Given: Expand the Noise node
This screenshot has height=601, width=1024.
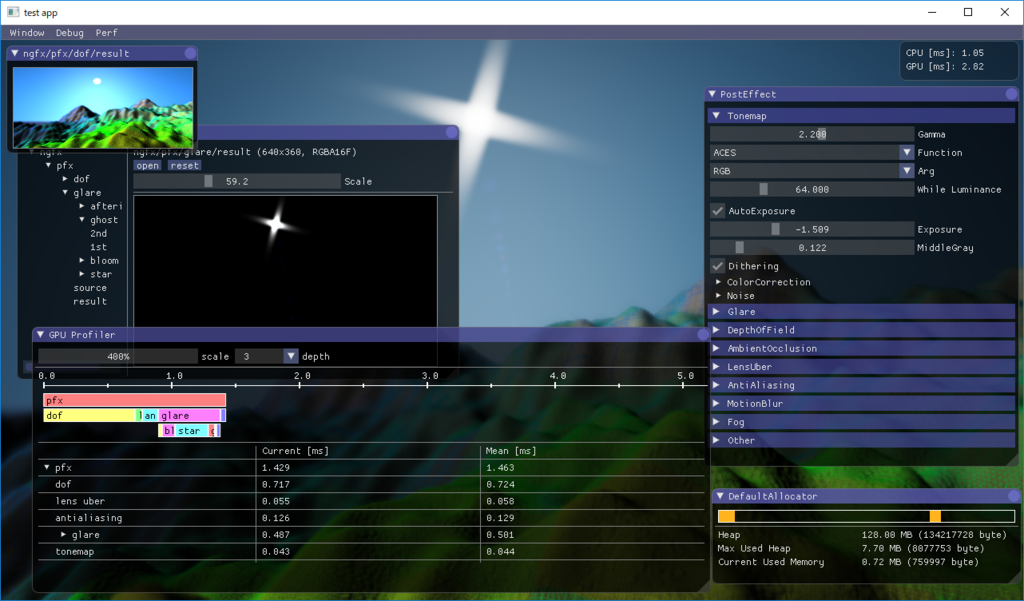Looking at the screenshot, I should click(719, 296).
